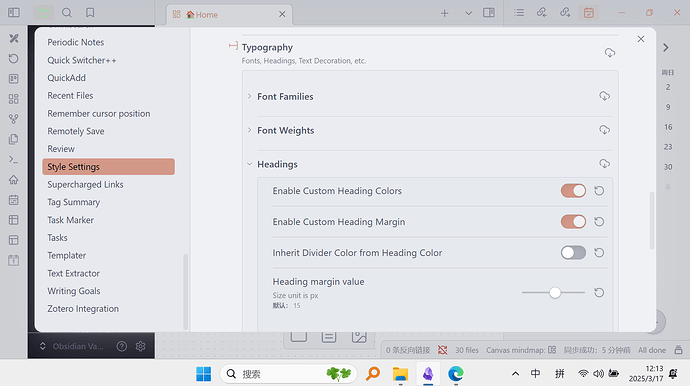Open the home page ribbon icon

(x=14, y=180)
